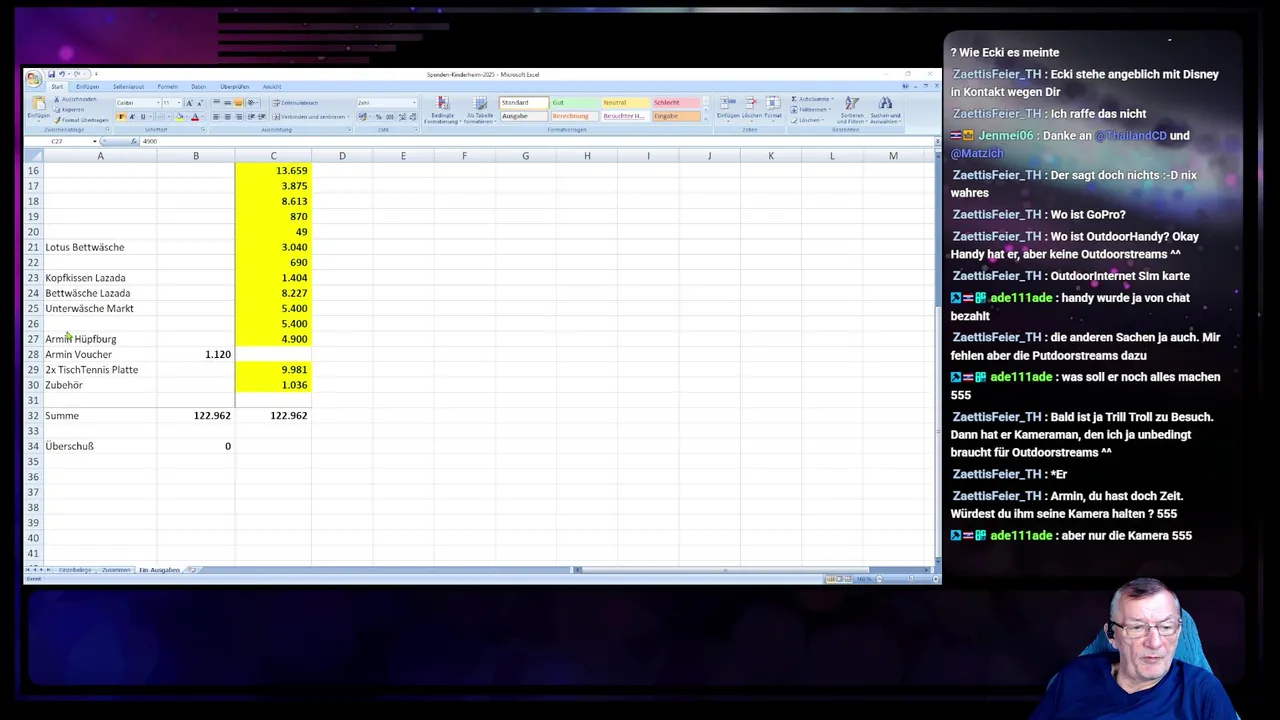Expand the cell styles gallery
This screenshot has height=720, width=1280.
tap(706, 119)
